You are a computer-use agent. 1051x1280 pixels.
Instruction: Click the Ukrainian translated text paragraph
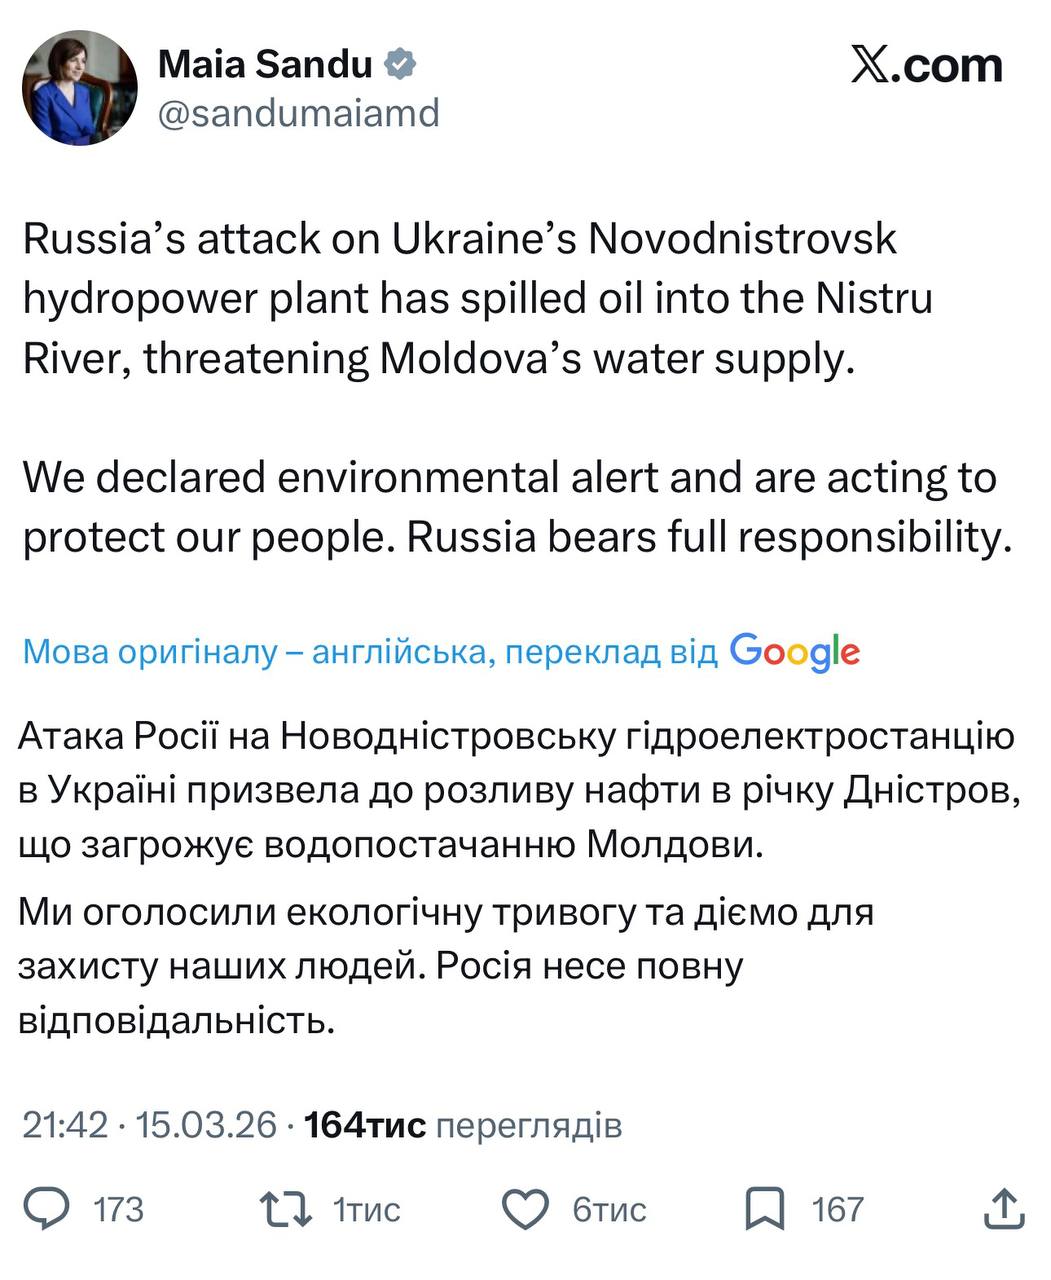tap(515, 792)
